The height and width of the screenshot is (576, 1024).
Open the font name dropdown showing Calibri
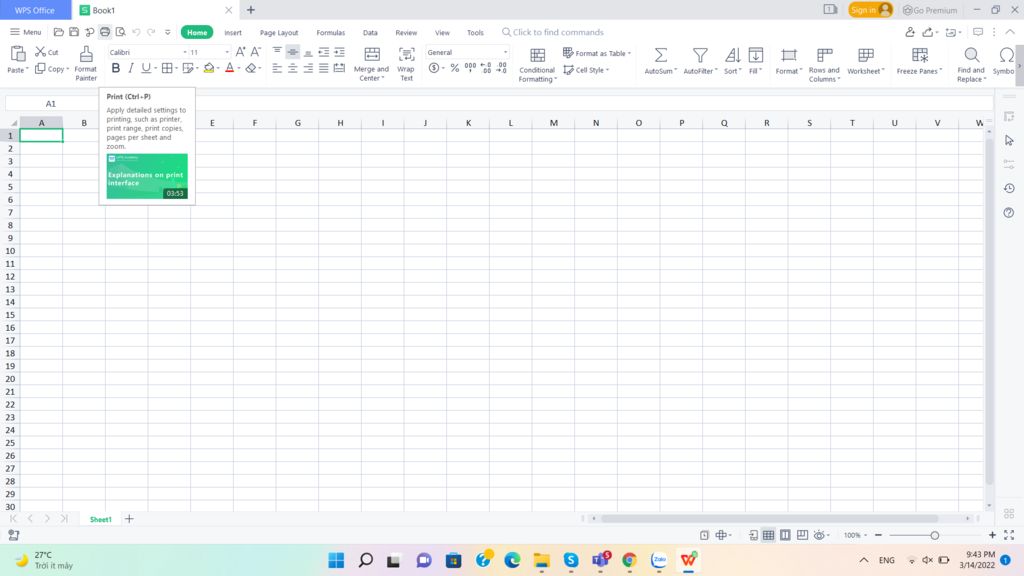tap(185, 52)
